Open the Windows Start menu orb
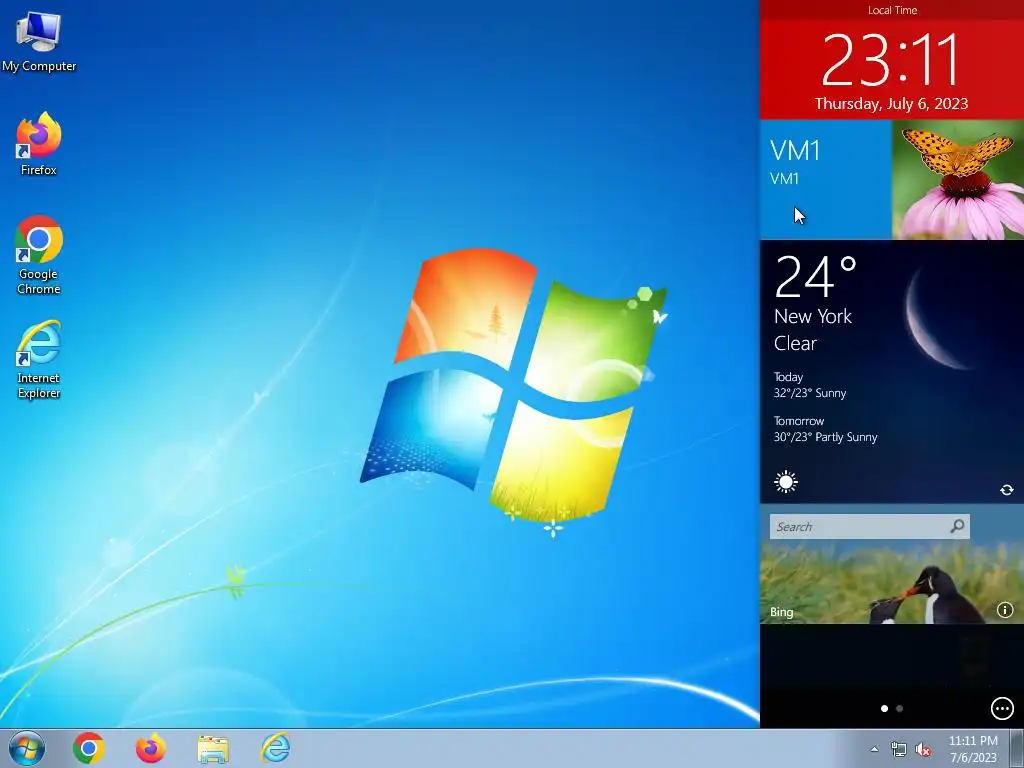Viewport: 1024px width, 768px height. point(27,748)
